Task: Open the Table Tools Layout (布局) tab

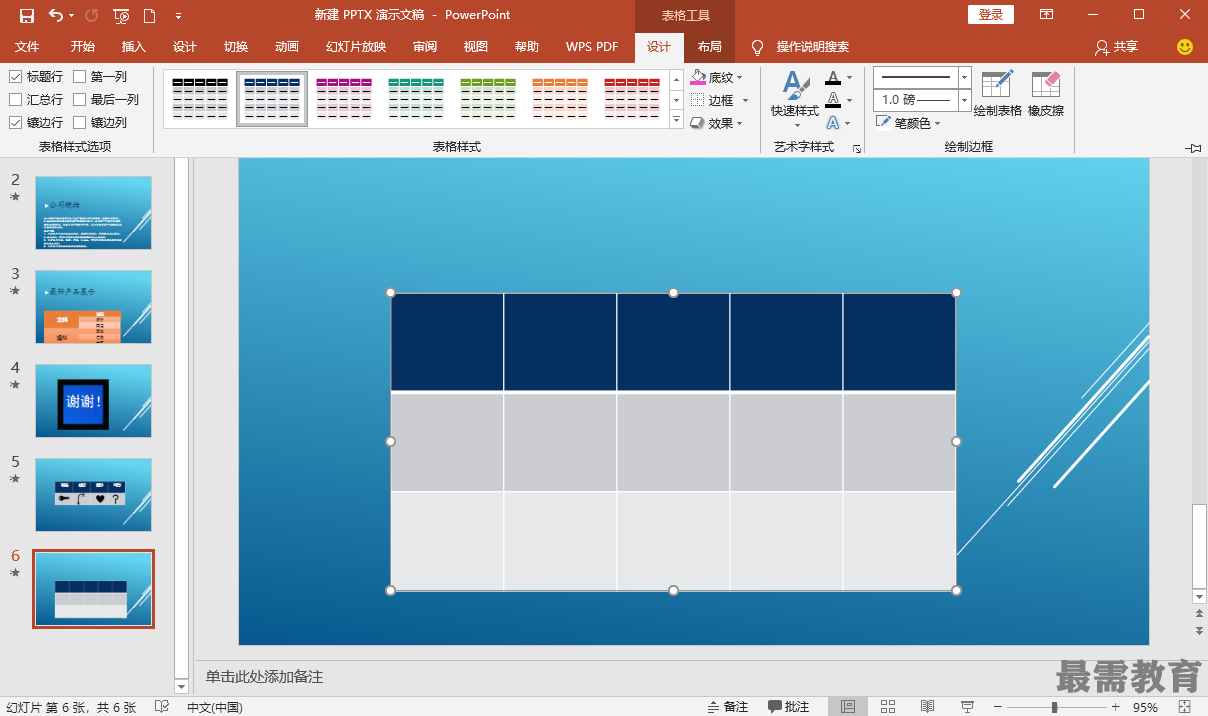Action: click(x=710, y=47)
